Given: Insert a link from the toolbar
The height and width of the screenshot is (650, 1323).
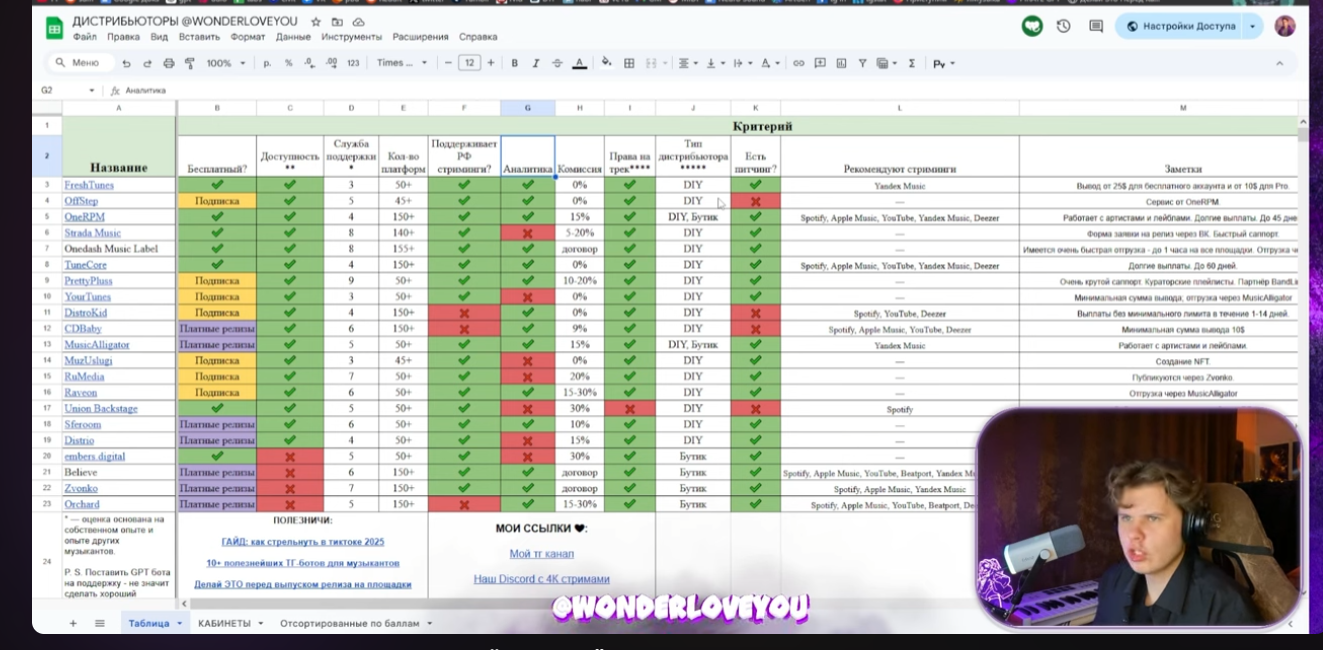Looking at the screenshot, I should tap(798, 63).
